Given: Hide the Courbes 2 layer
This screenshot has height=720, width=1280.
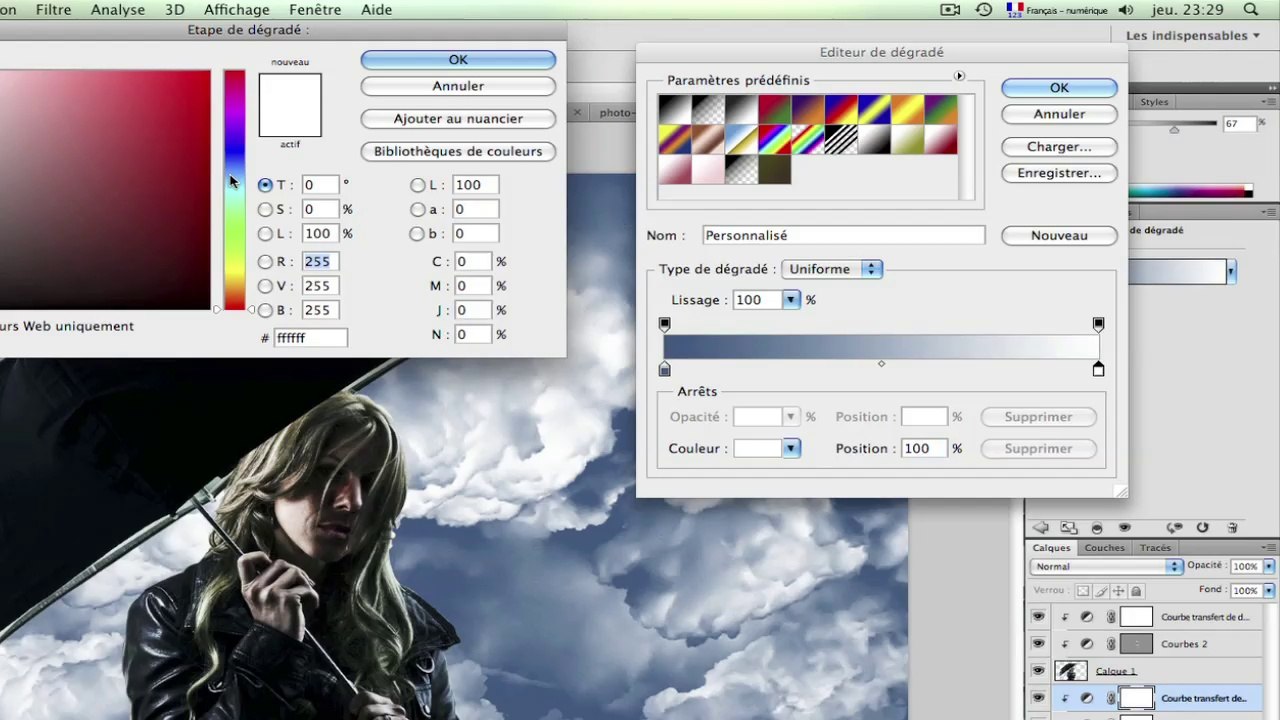Looking at the screenshot, I should coord(1038,644).
